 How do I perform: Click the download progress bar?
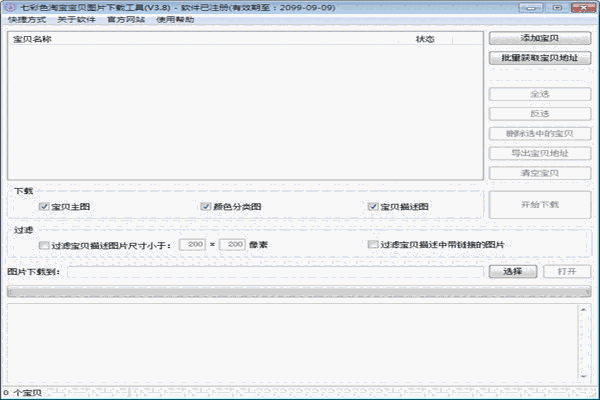click(299, 292)
